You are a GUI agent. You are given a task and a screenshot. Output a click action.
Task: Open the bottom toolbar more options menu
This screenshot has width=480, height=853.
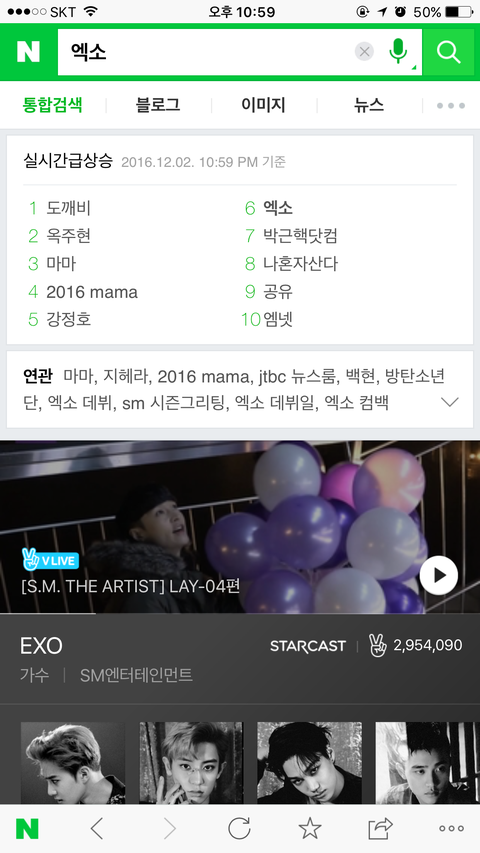point(451,829)
